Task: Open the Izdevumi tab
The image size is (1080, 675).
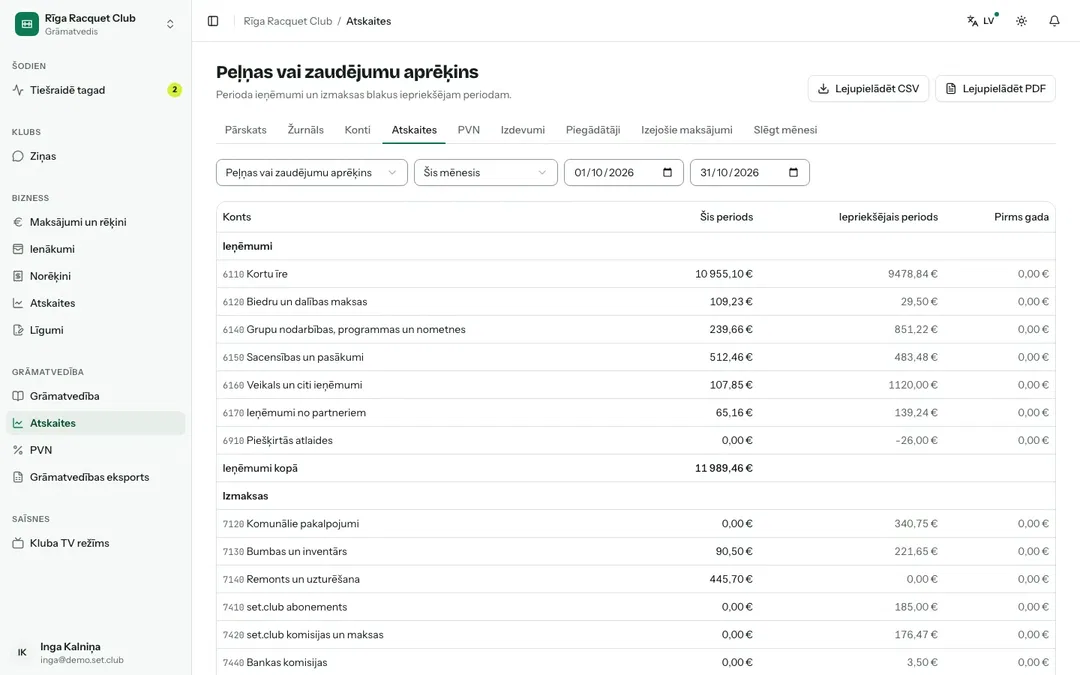Action: [523, 130]
